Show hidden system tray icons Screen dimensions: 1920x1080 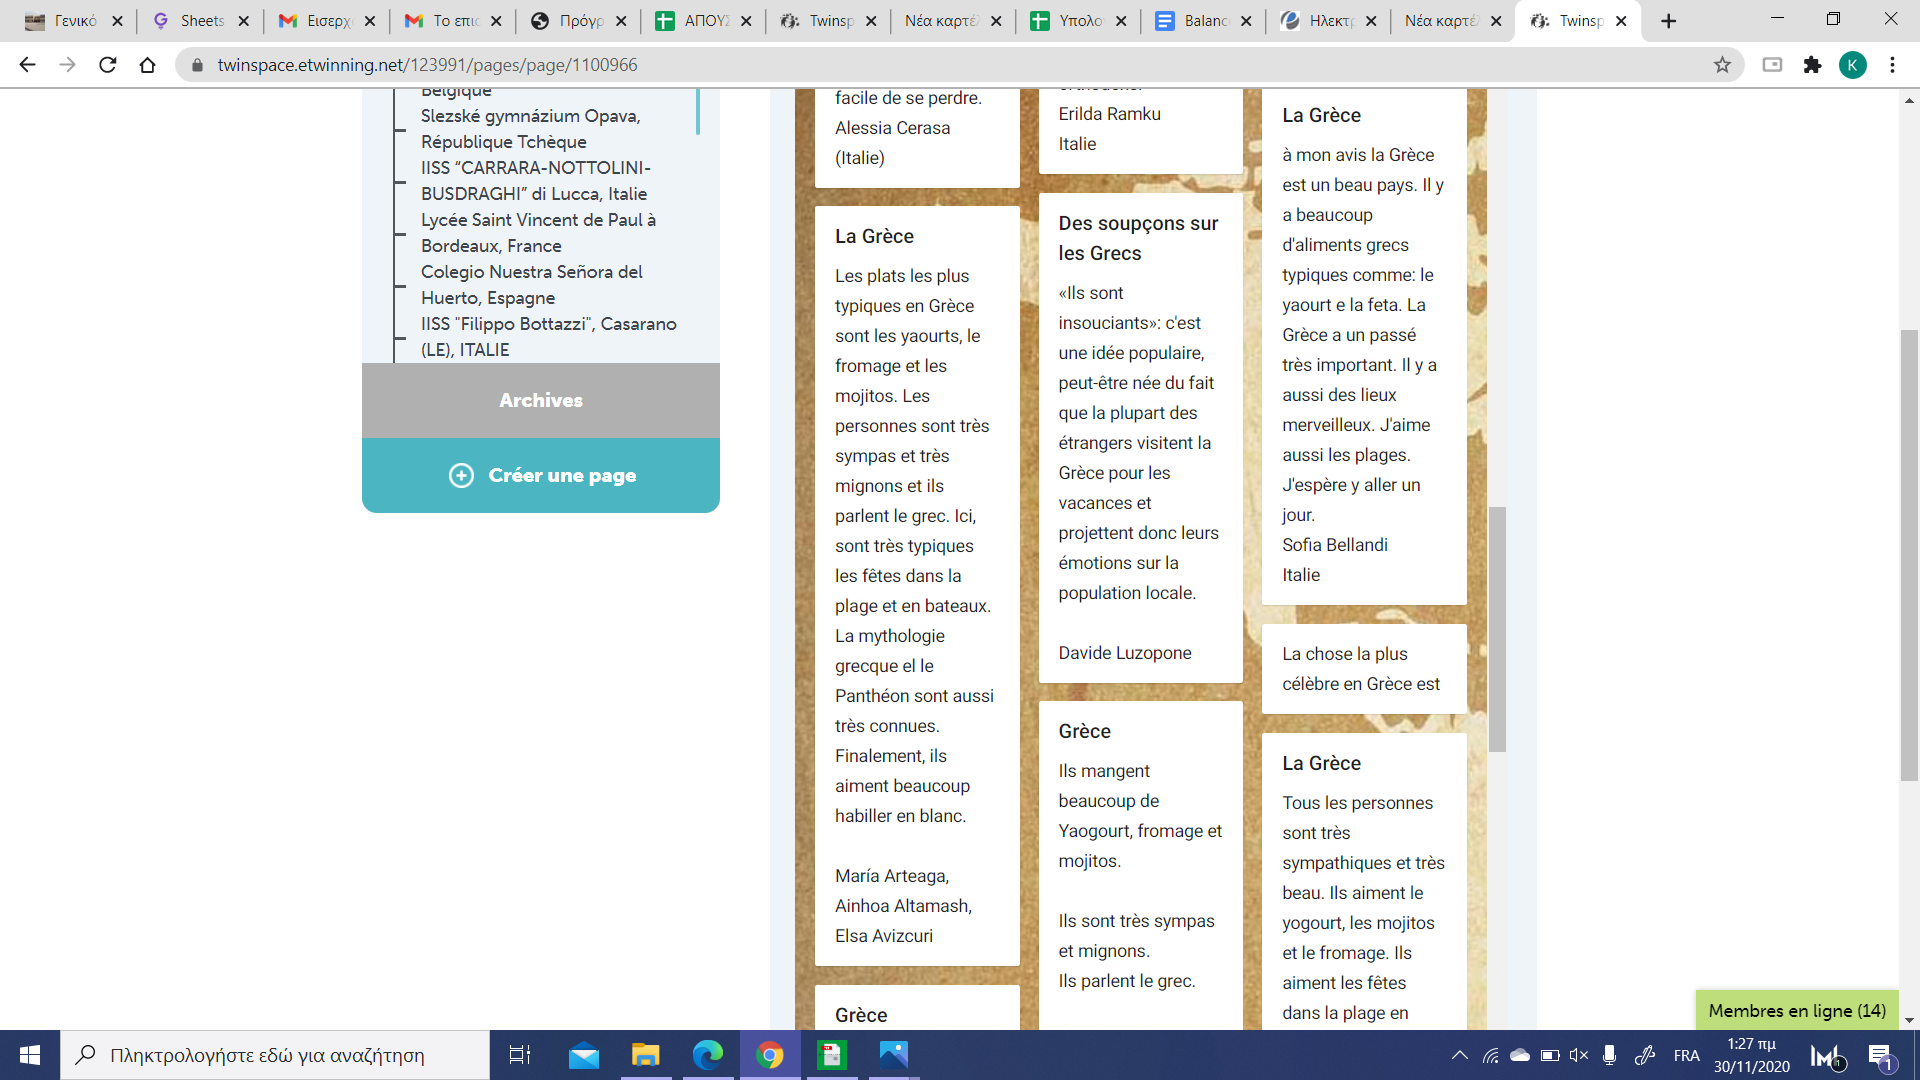(x=1459, y=1055)
